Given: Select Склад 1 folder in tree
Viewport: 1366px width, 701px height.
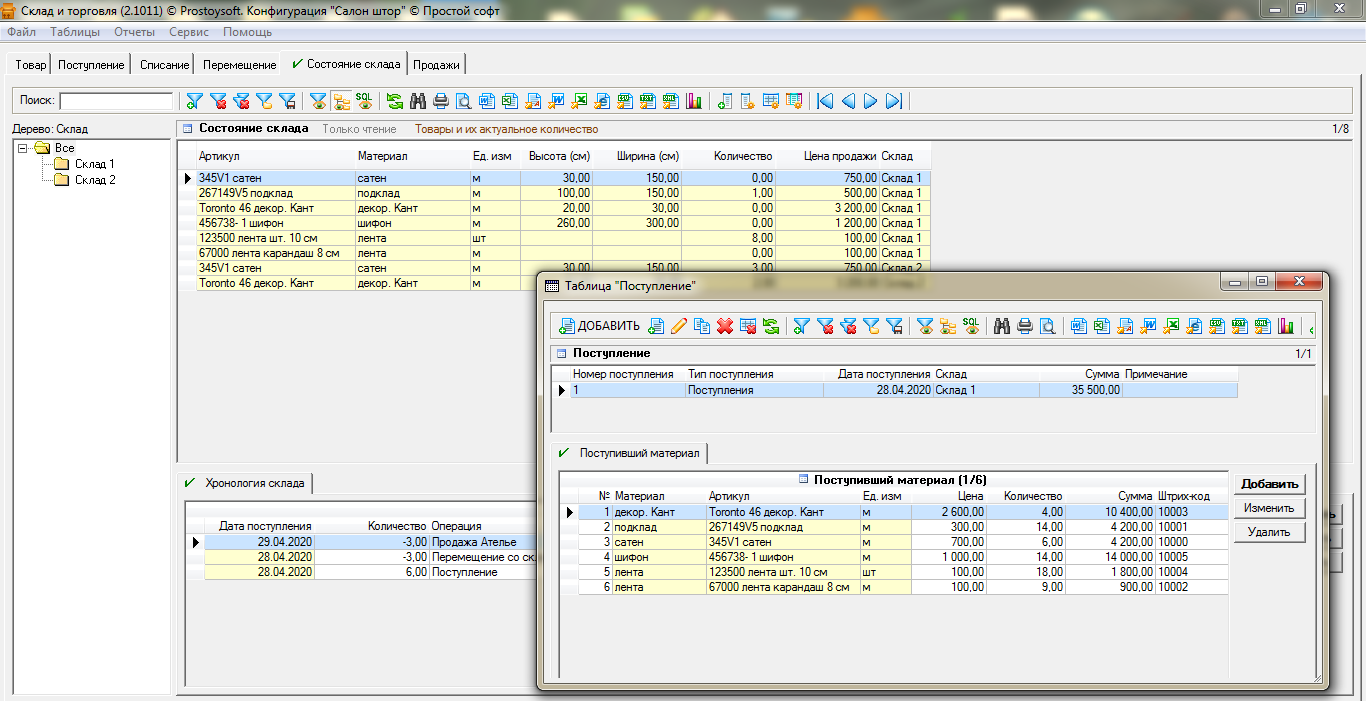Looking at the screenshot, I should click(x=94, y=164).
